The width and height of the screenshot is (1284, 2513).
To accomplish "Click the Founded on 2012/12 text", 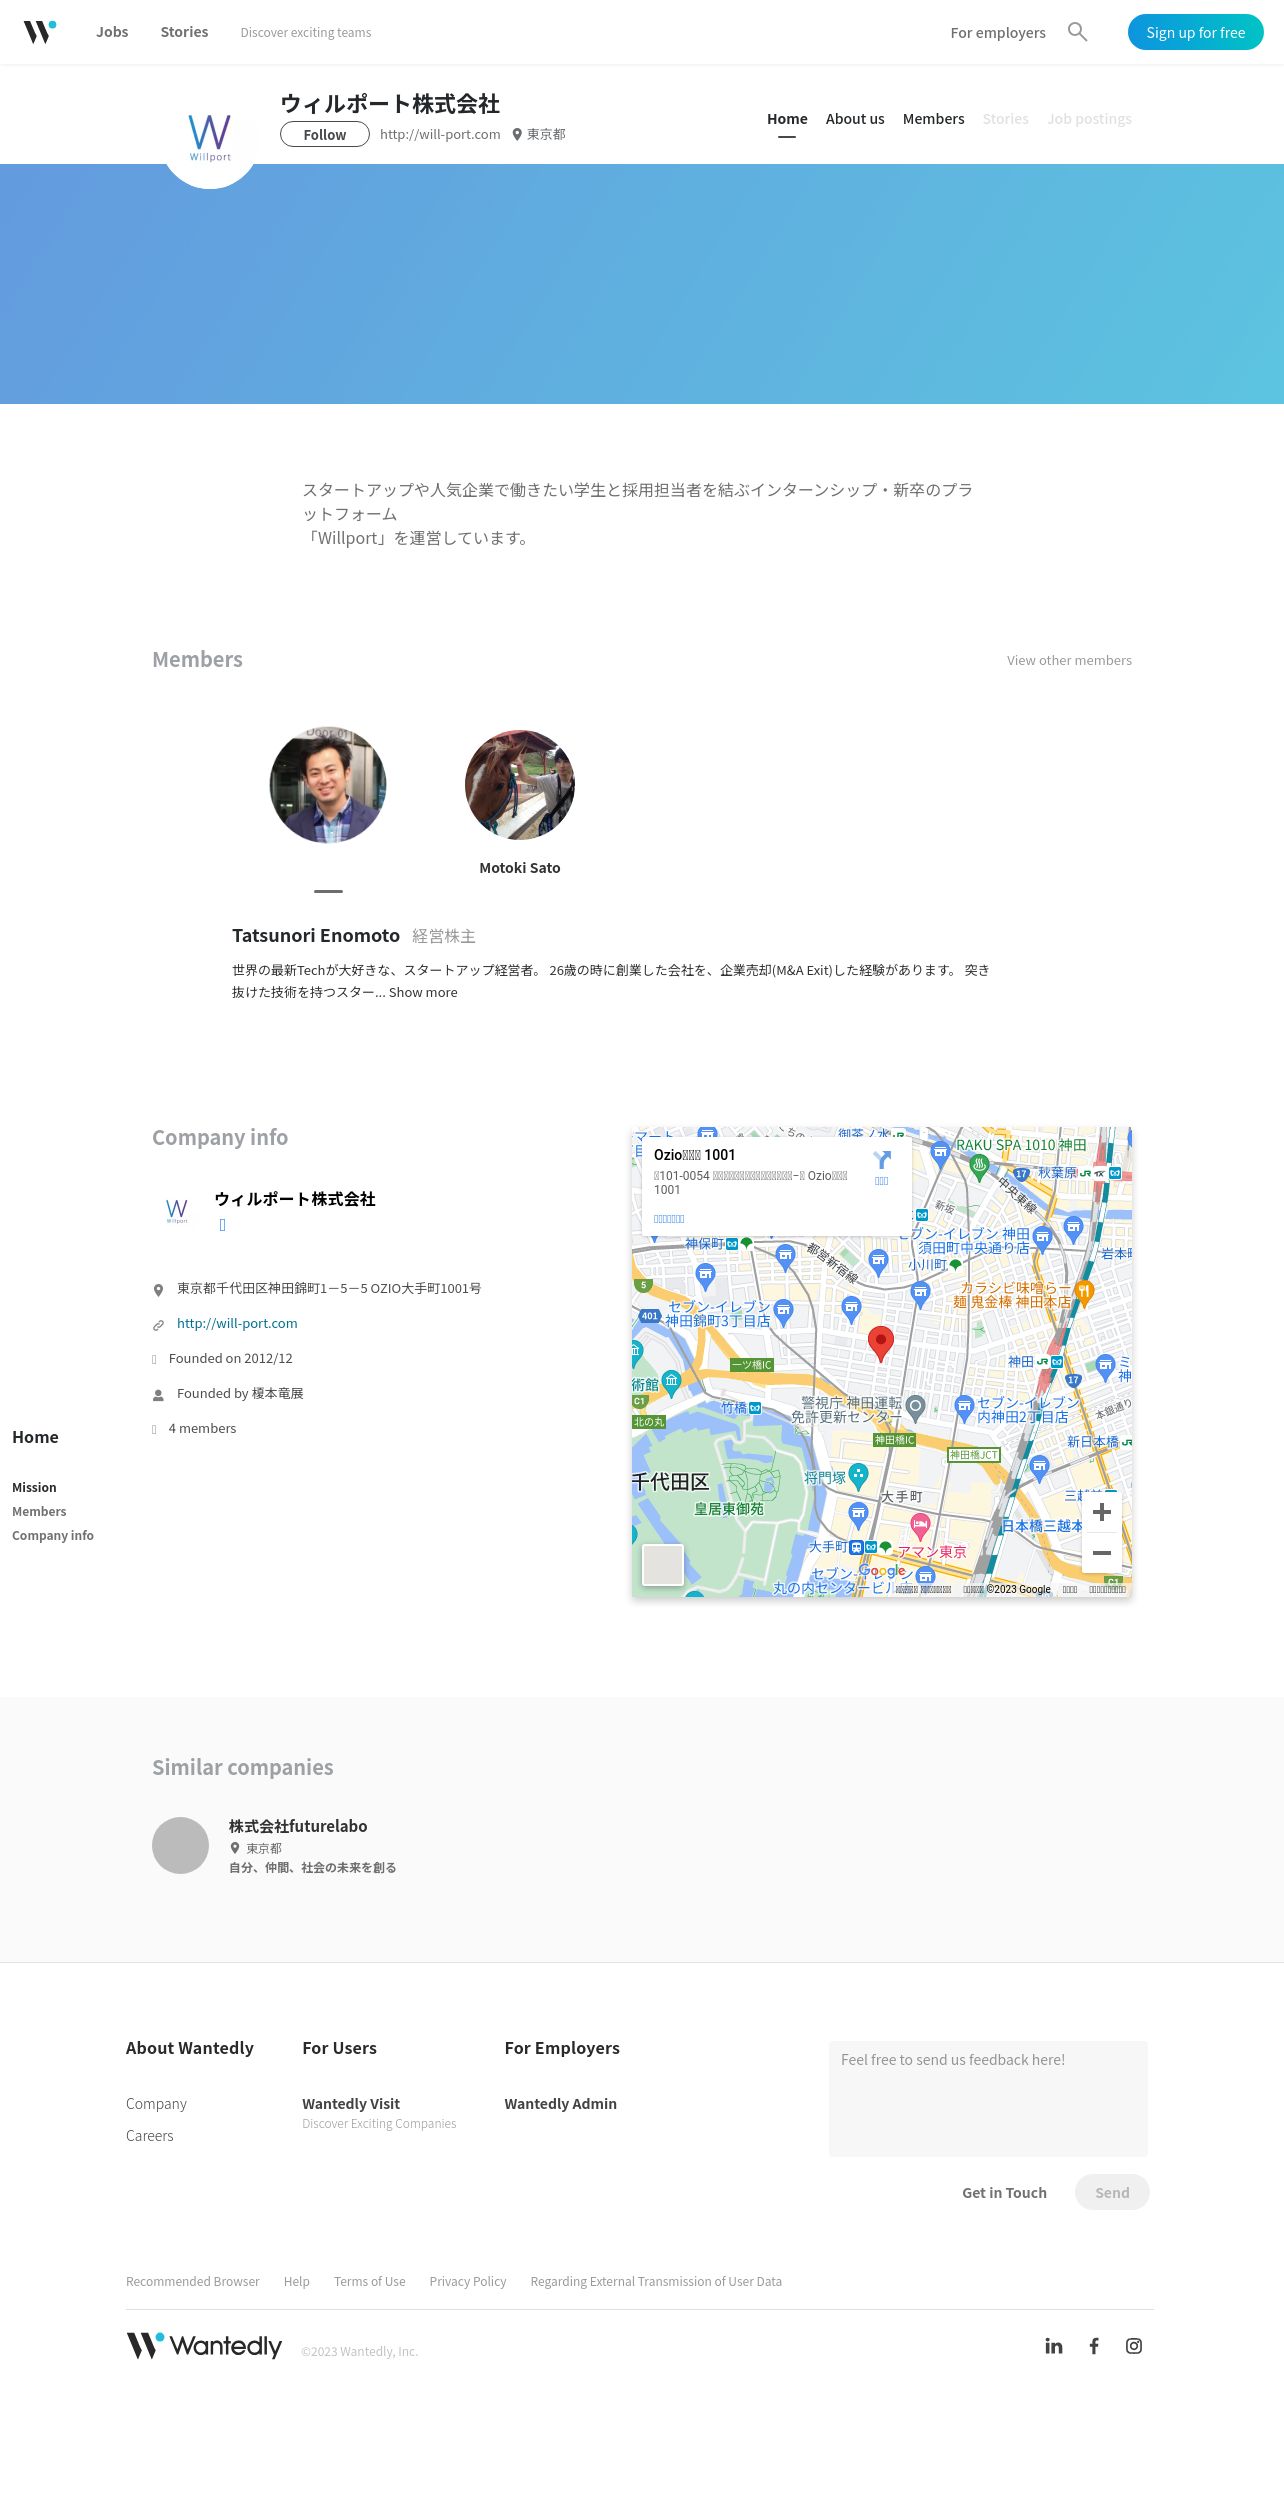I will [231, 1358].
